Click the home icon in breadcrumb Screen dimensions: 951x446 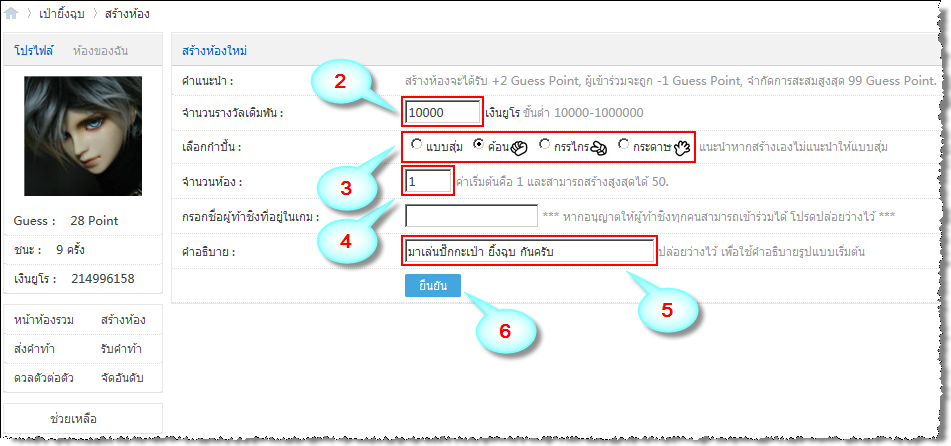click(x=11, y=13)
